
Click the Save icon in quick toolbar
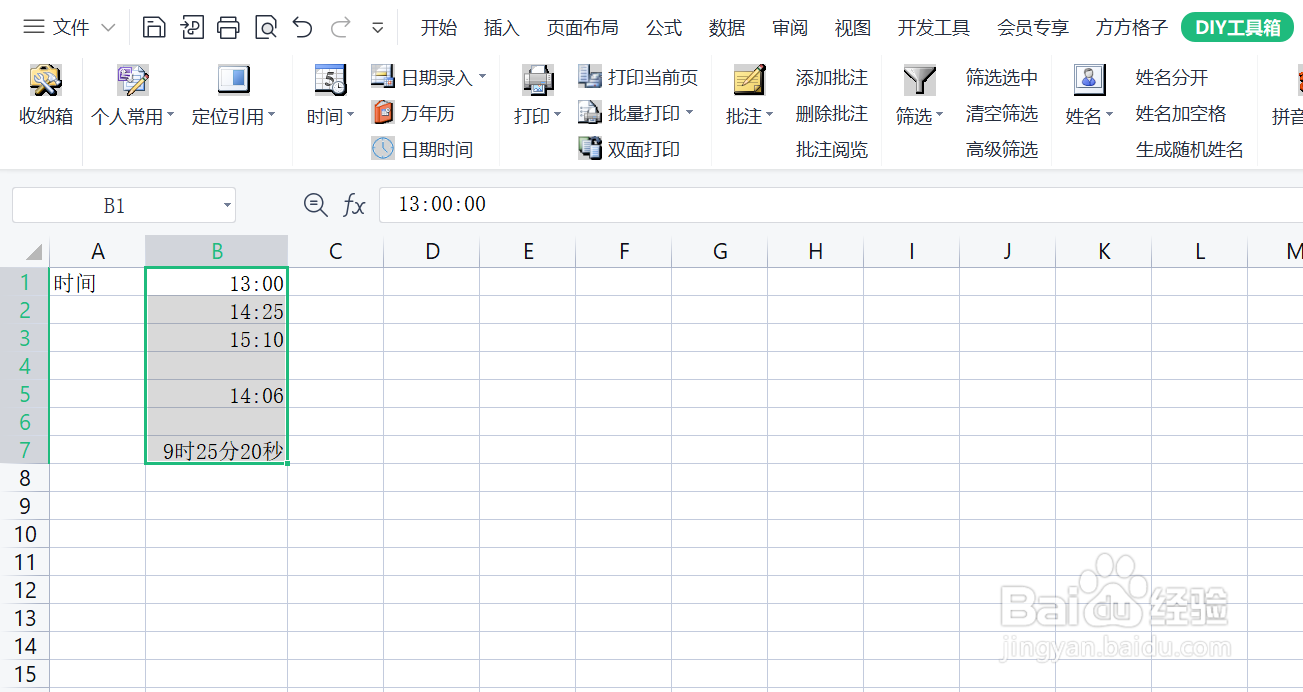[x=154, y=27]
